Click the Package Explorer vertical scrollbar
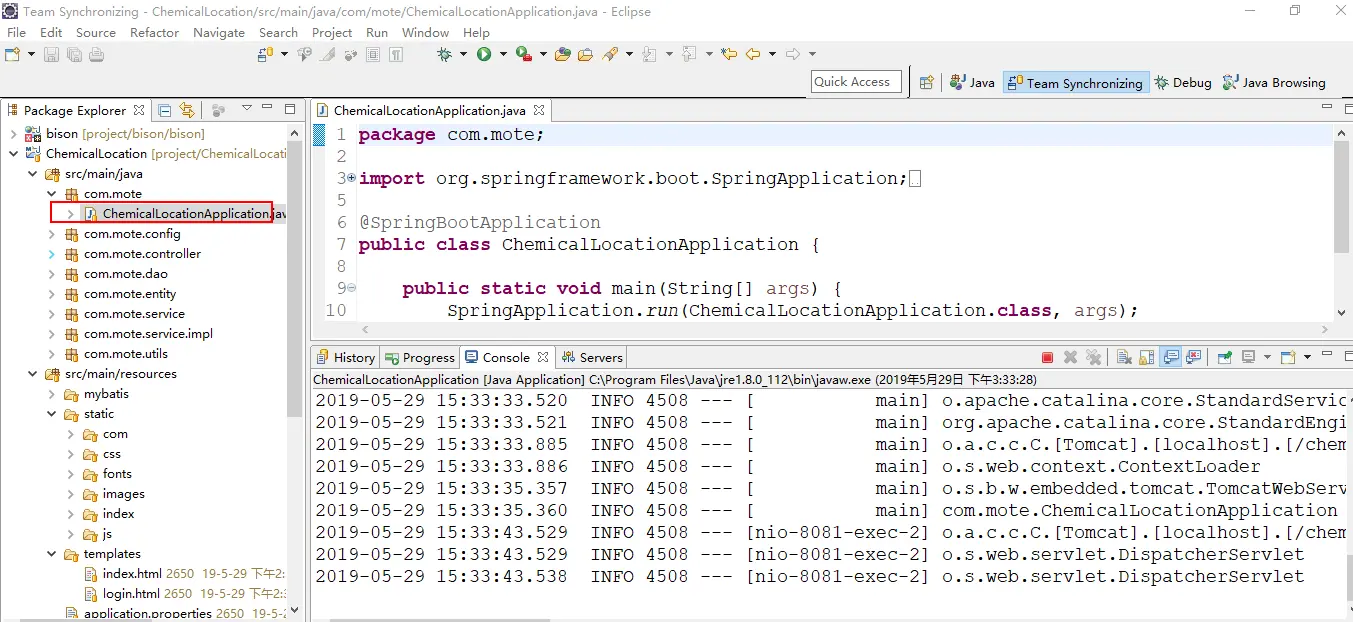1353x622 pixels. coord(295,280)
